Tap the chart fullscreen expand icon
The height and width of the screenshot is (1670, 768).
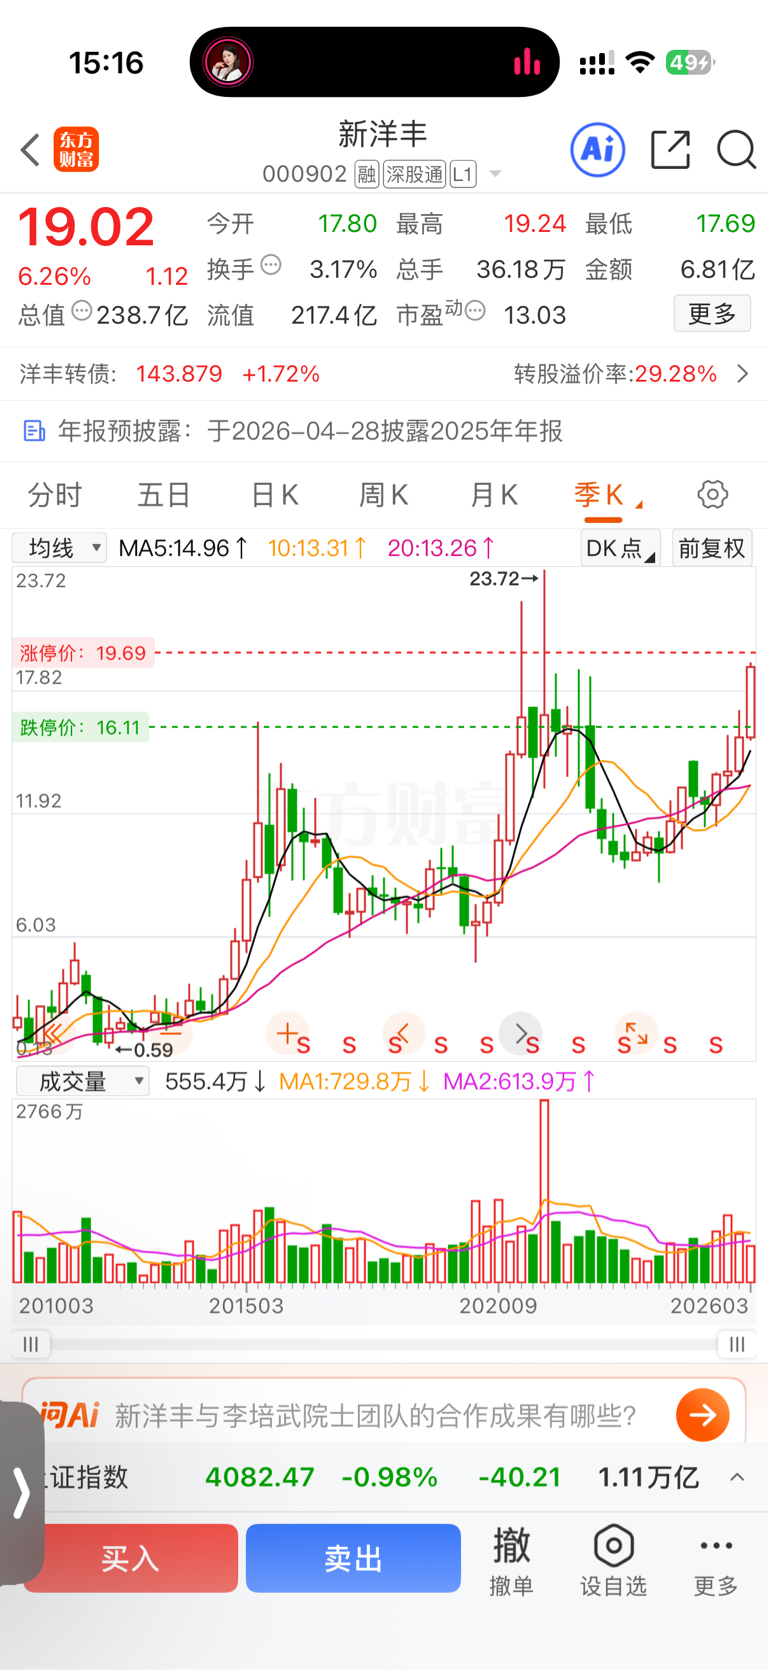[637, 1033]
